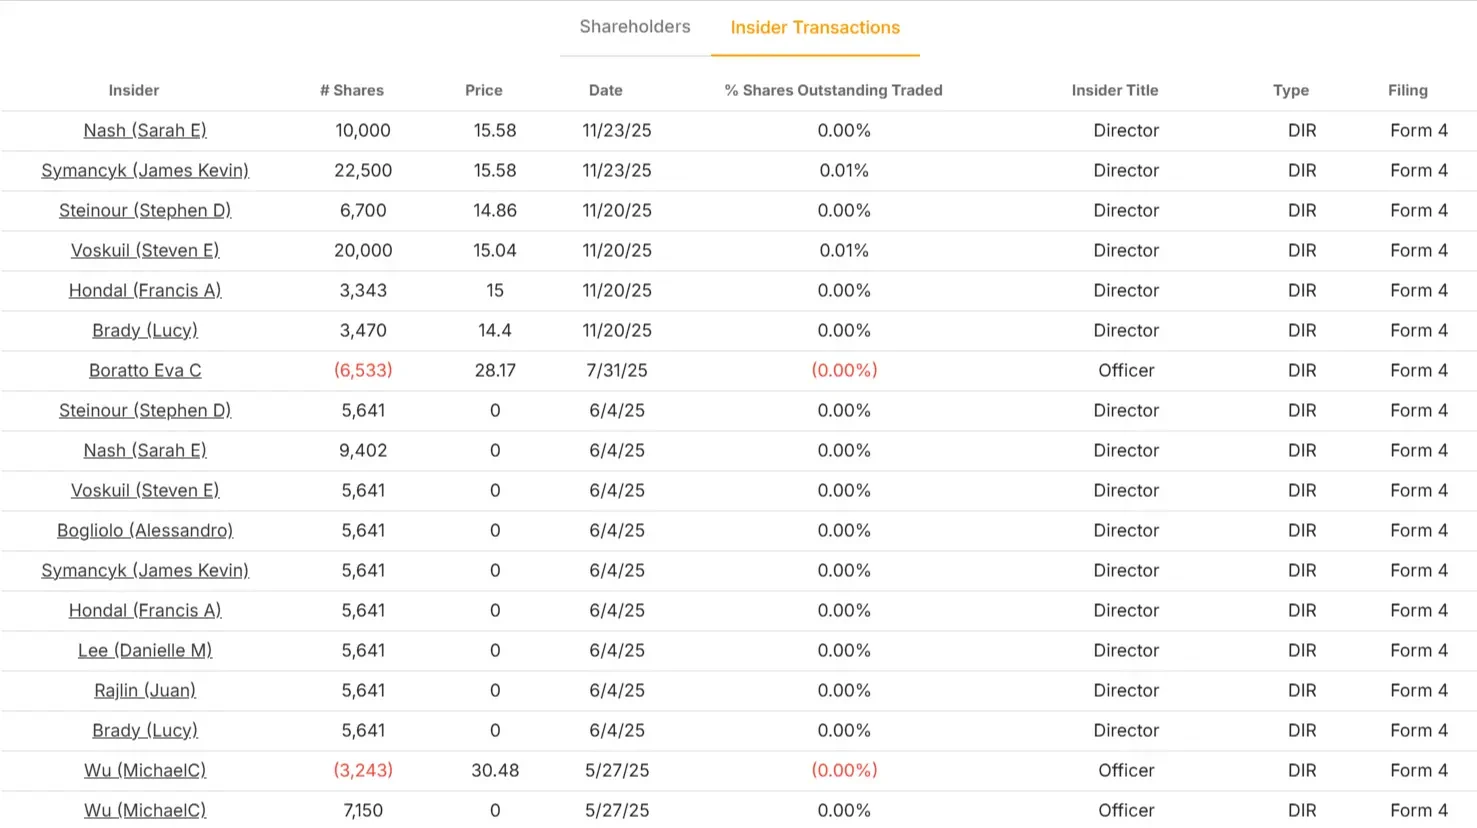
Task: Click the Lee (Danielle M) link
Action: click(145, 650)
